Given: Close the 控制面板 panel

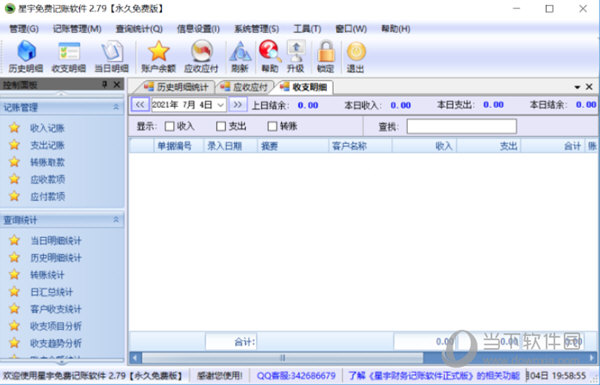Looking at the screenshot, I should pos(117,85).
